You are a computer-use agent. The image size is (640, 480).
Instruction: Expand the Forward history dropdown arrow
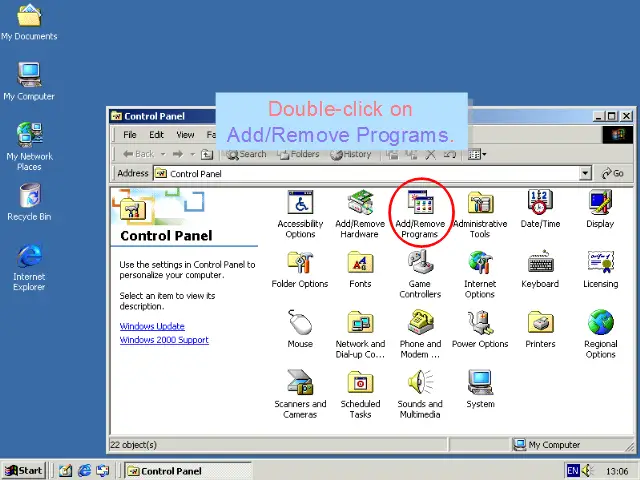tap(193, 154)
